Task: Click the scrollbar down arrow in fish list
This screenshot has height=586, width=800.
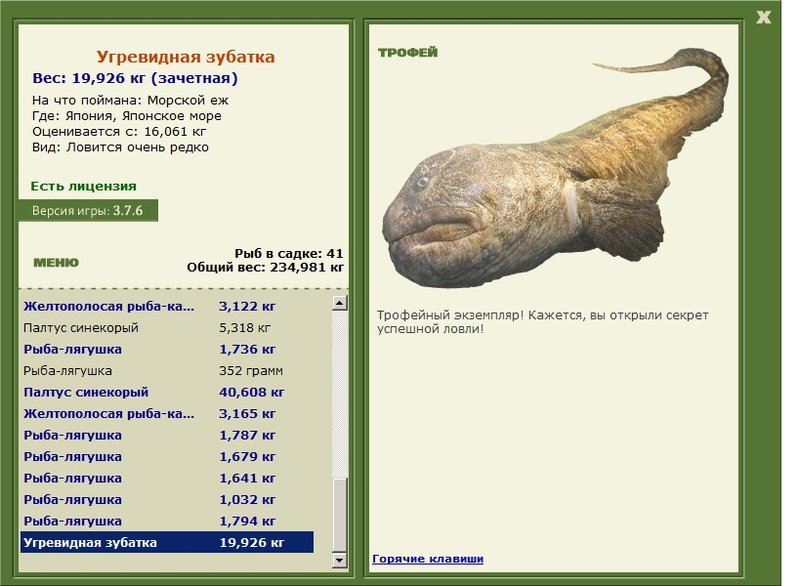Action: point(339,560)
